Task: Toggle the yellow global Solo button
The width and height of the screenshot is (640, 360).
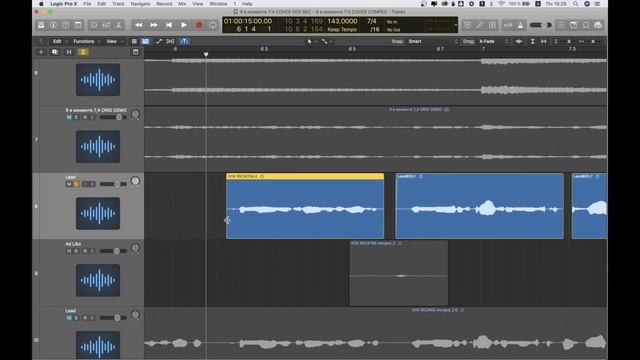Action: pyautogui.click(x=83, y=52)
